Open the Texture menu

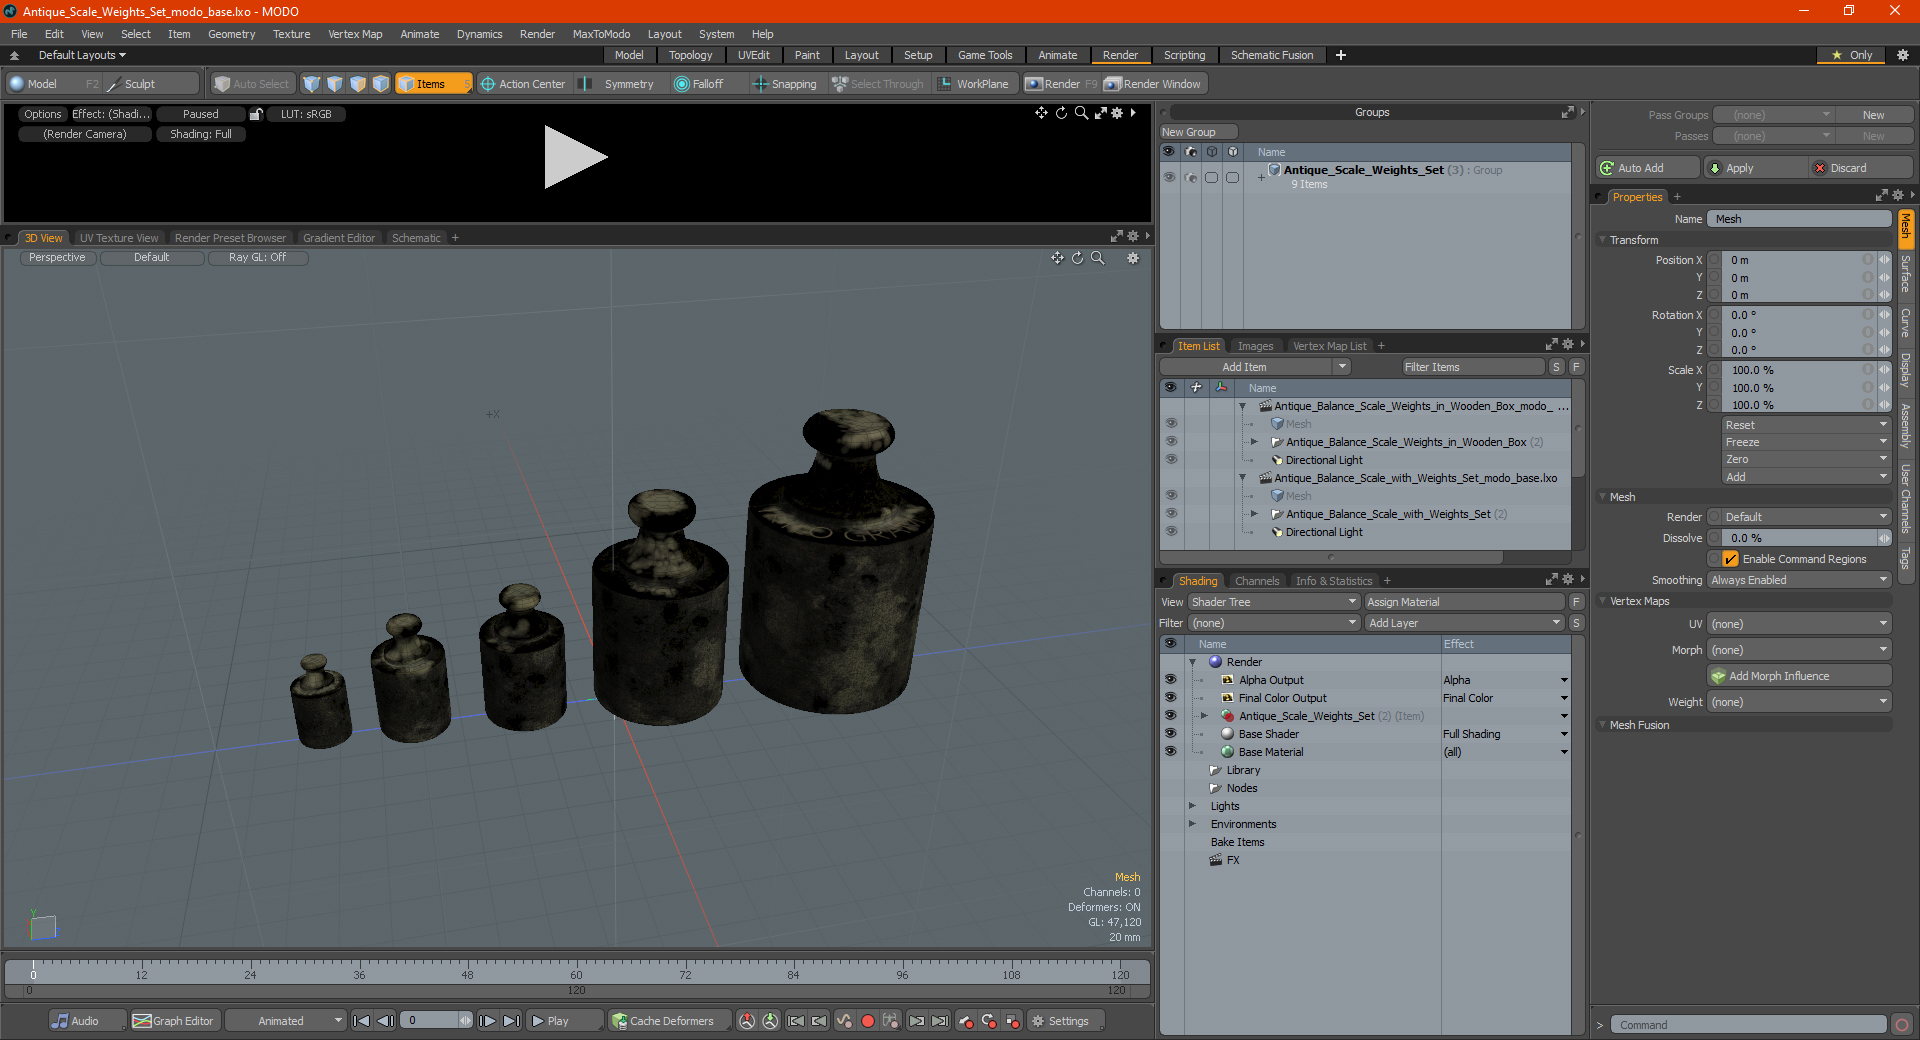tap(291, 34)
